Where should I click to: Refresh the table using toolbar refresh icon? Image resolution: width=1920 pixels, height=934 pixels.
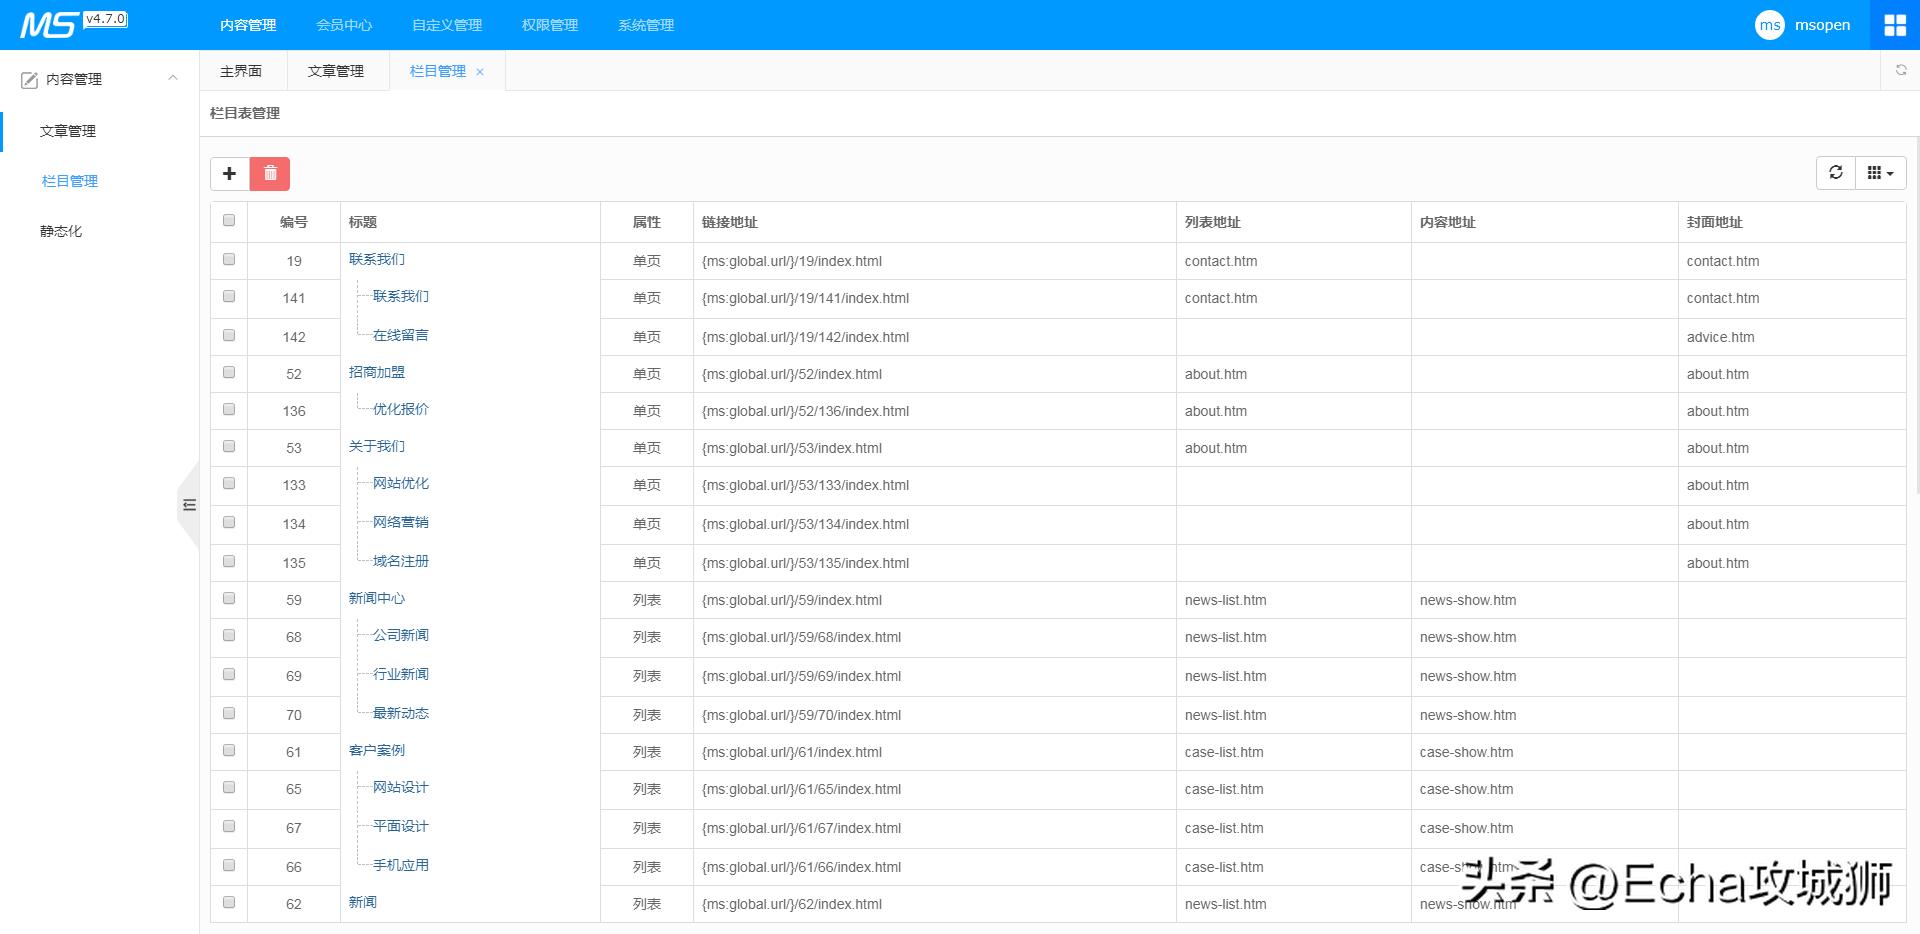[1835, 173]
